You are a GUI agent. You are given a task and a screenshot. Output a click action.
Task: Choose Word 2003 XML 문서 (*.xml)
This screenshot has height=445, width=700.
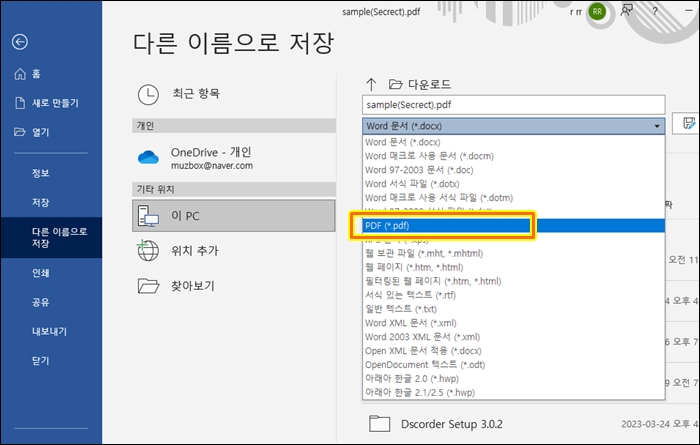coord(513,337)
